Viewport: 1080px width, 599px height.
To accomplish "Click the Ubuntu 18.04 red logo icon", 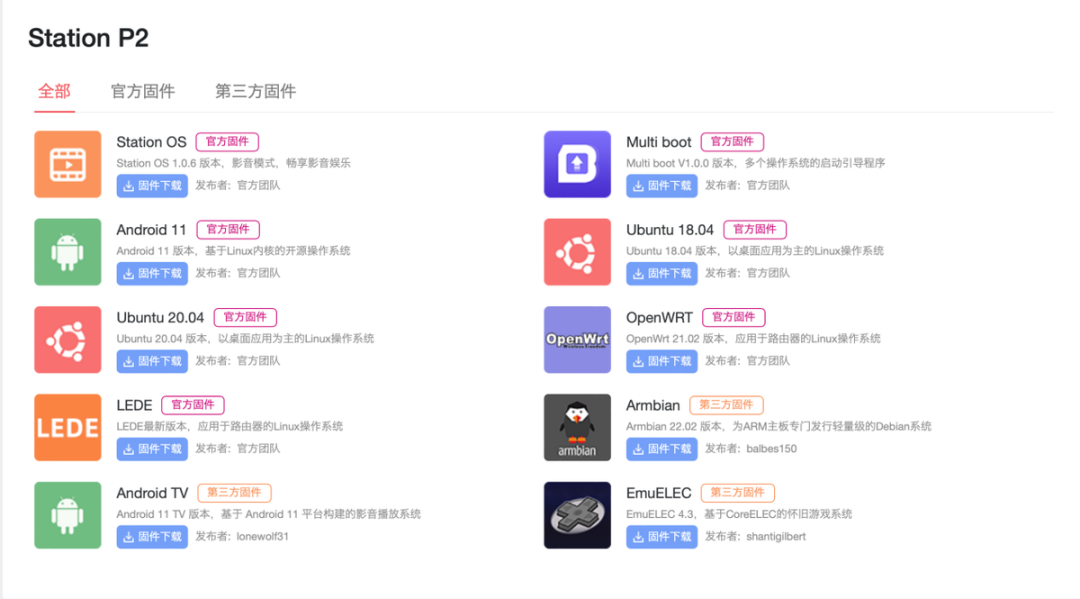I will (x=577, y=251).
